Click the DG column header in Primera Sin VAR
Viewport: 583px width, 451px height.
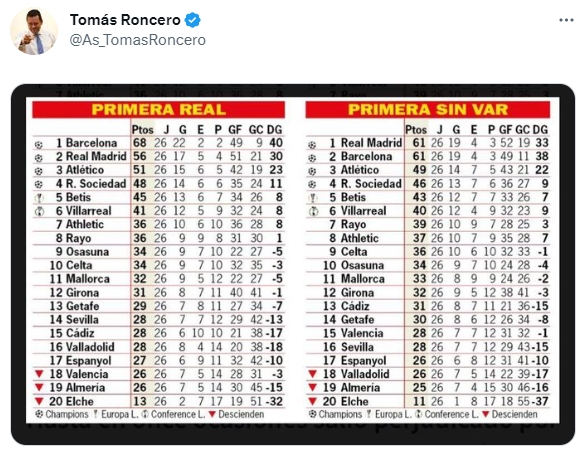click(541, 130)
